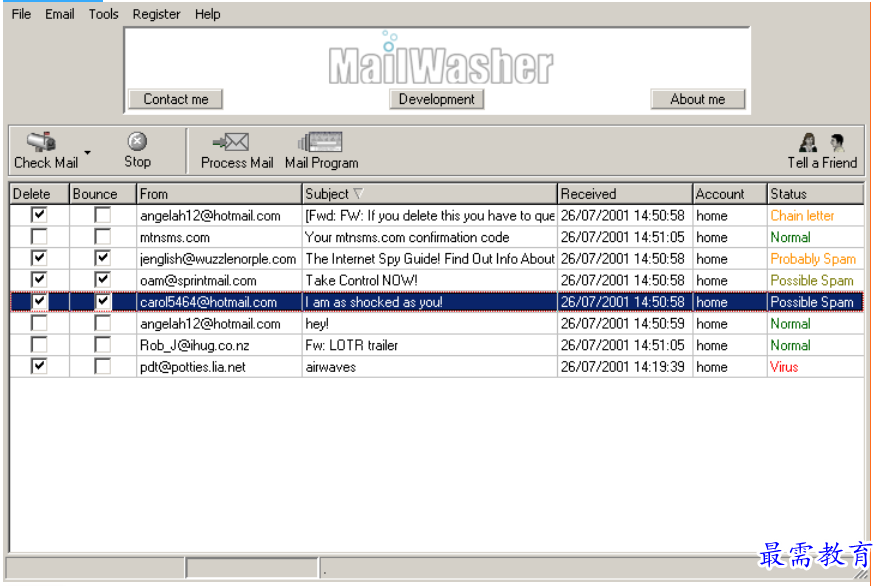Viewport: 881px width, 586px height.
Task: Click subject 'I am as shocked as you!'
Action: [374, 302]
